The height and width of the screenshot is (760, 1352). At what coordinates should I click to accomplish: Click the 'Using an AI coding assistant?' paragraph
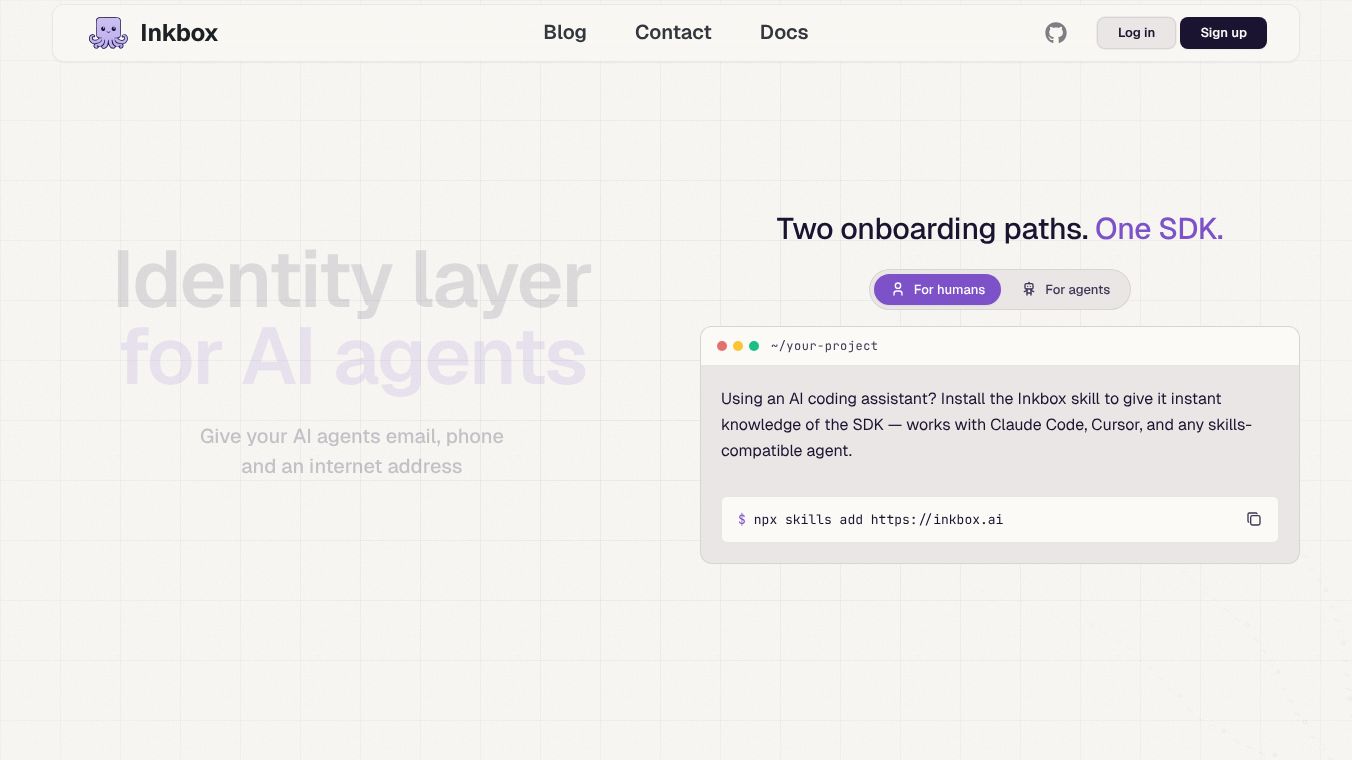986,424
